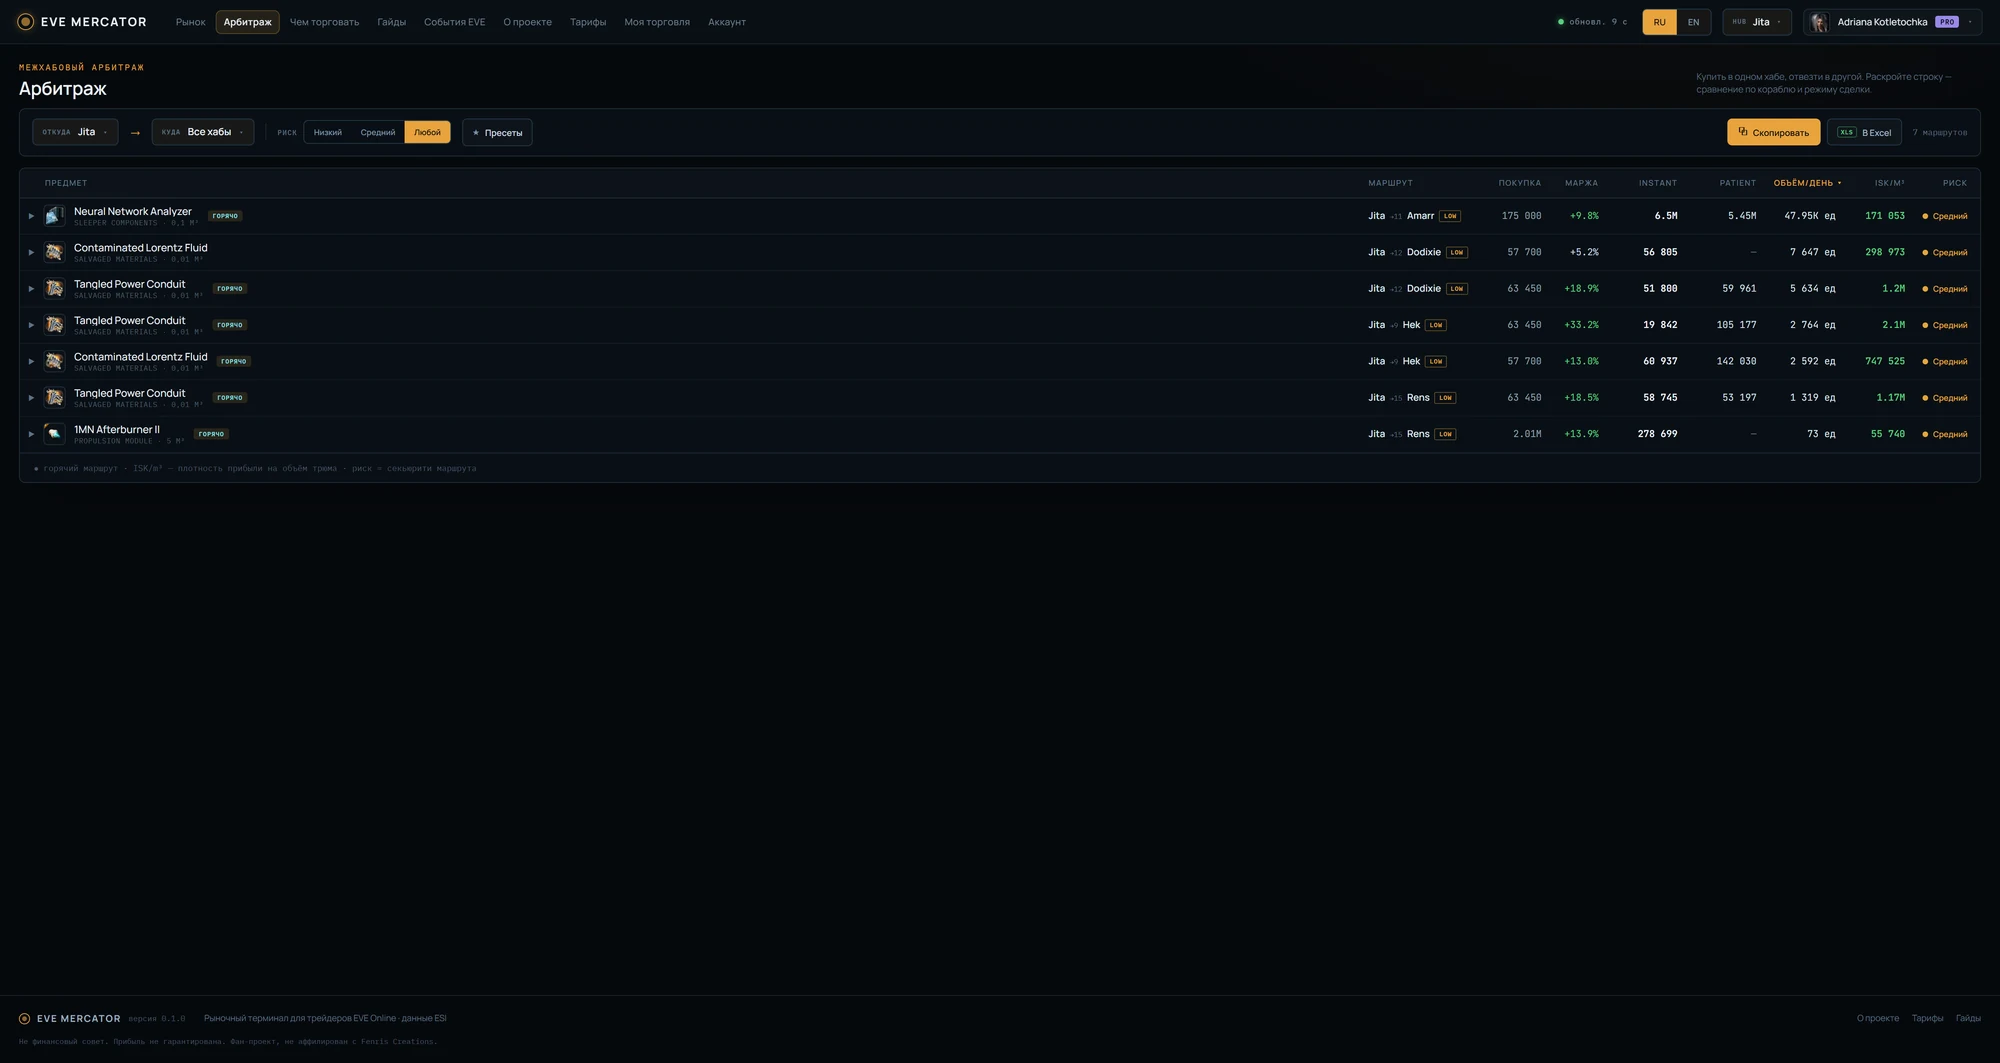This screenshot has width=2000, height=1063.
Task: Follow the footer О проекте link
Action: pyautogui.click(x=1877, y=1018)
